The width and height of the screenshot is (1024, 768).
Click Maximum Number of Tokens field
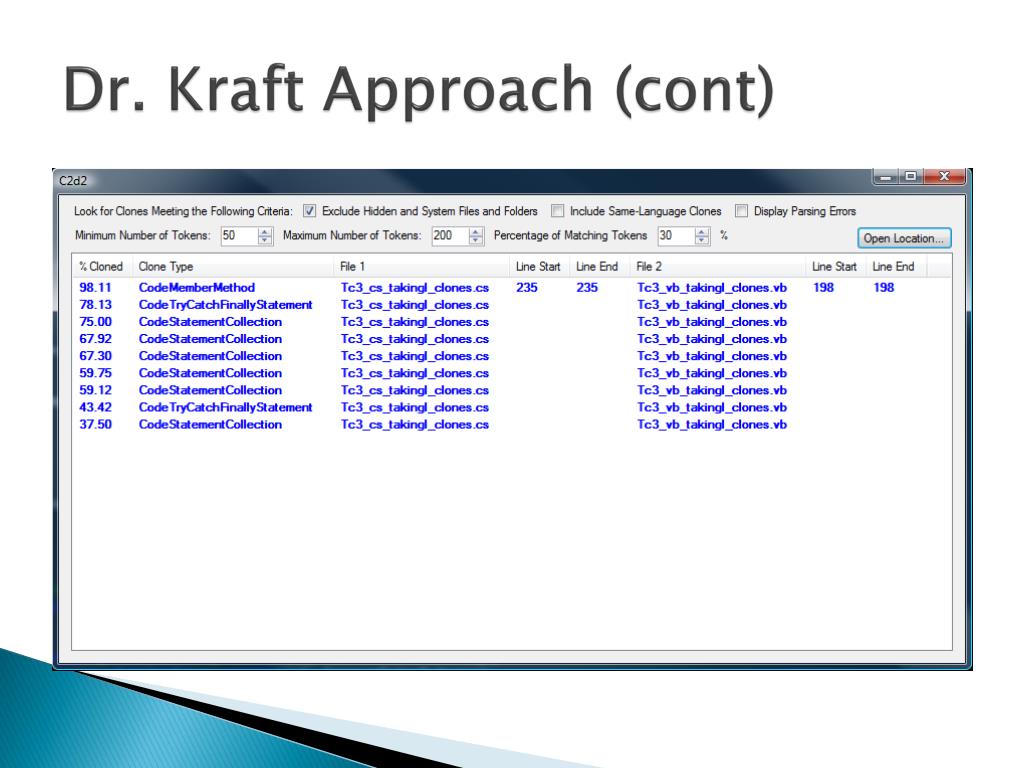tap(450, 236)
